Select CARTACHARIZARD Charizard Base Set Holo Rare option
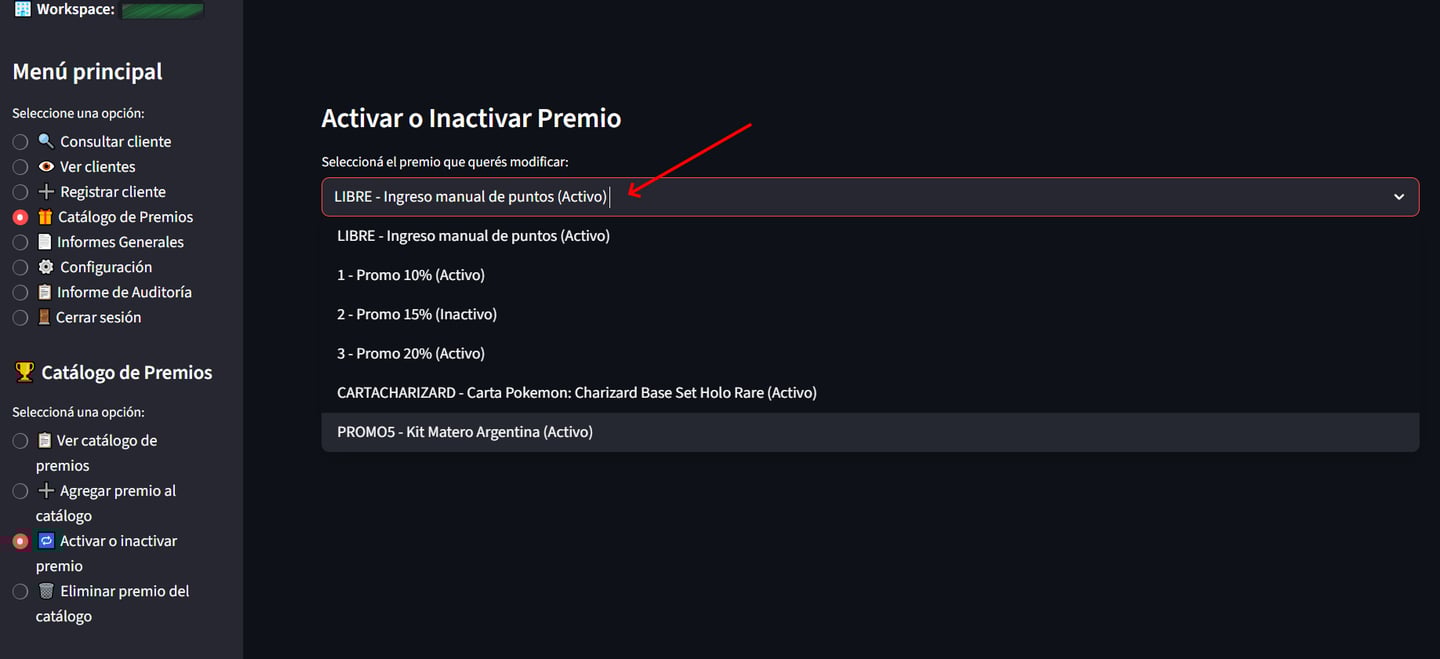Image resolution: width=1440 pixels, height=659 pixels. point(577,393)
